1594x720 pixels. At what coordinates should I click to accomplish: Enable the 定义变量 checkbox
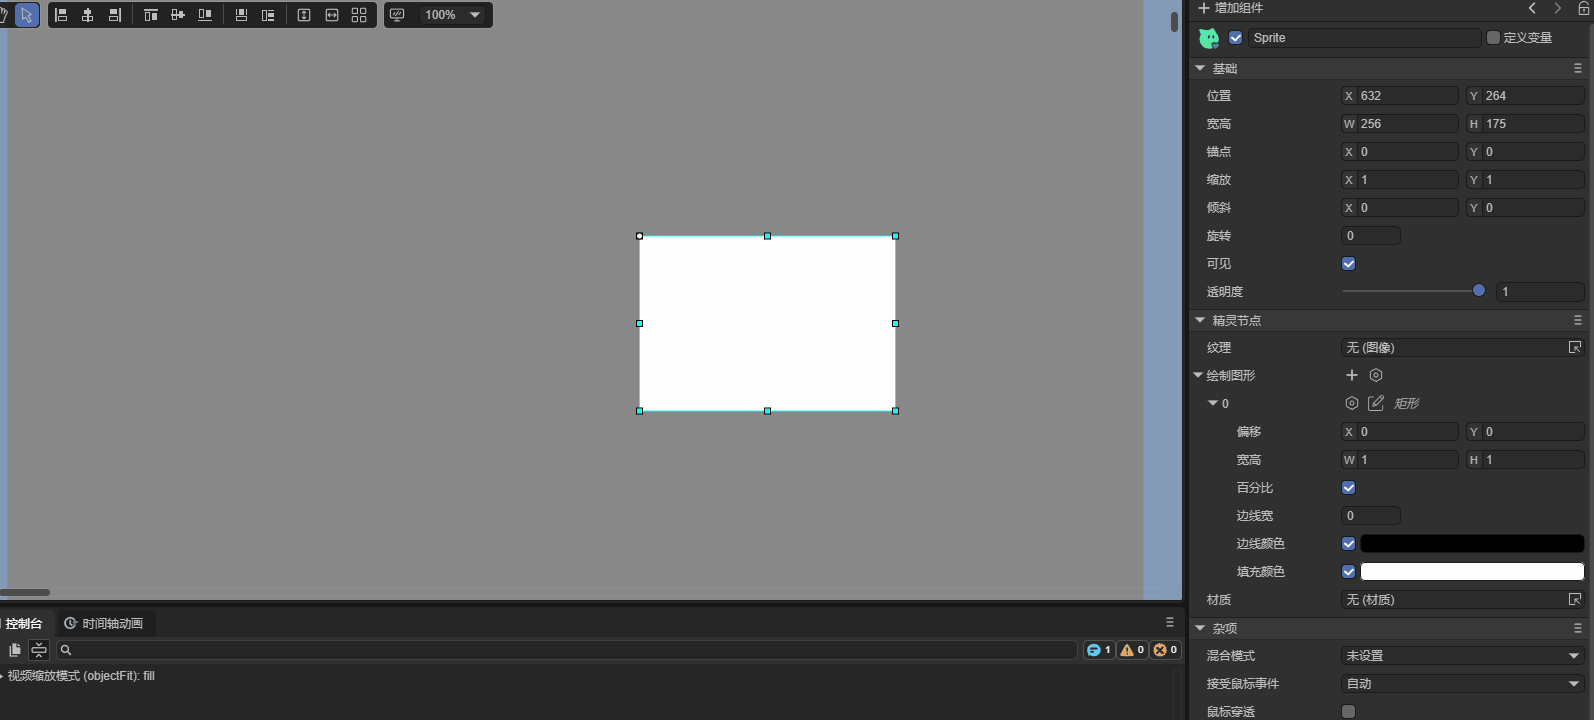pyautogui.click(x=1493, y=38)
